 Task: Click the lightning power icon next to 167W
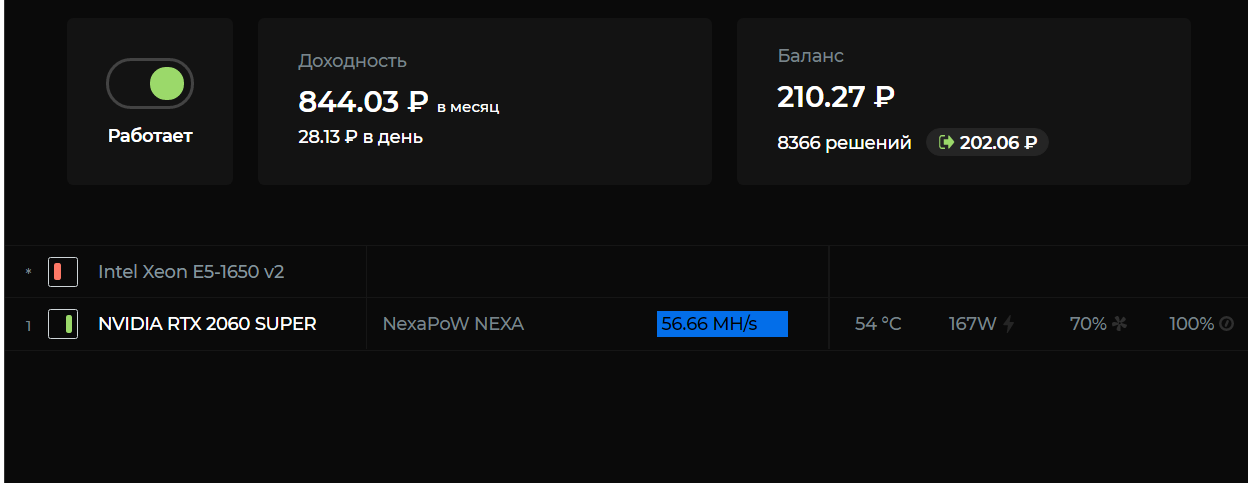[x=1009, y=324]
